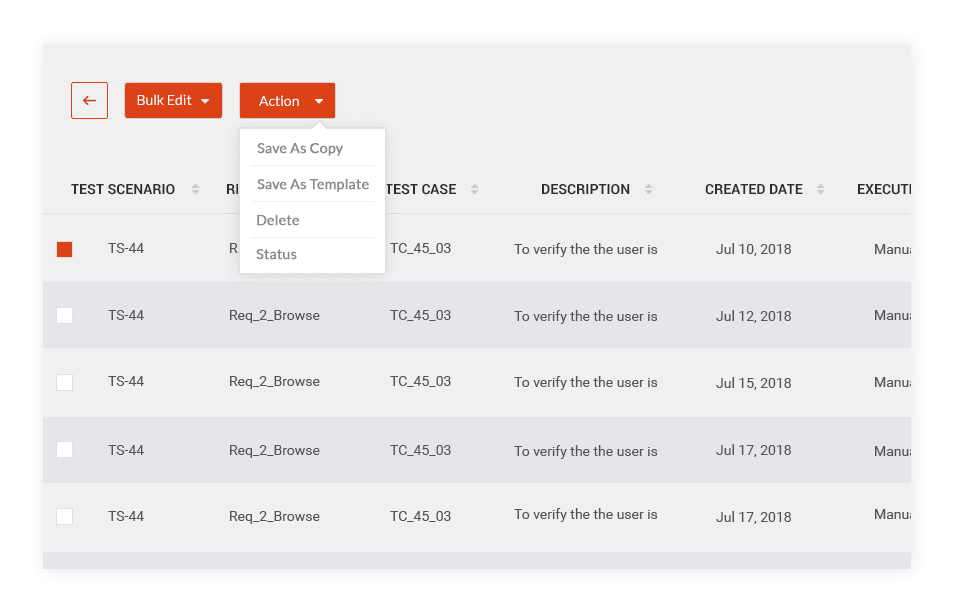Click TC_45_03 in the Jul 10 row
This screenshot has width=957, height=613.
click(421, 248)
